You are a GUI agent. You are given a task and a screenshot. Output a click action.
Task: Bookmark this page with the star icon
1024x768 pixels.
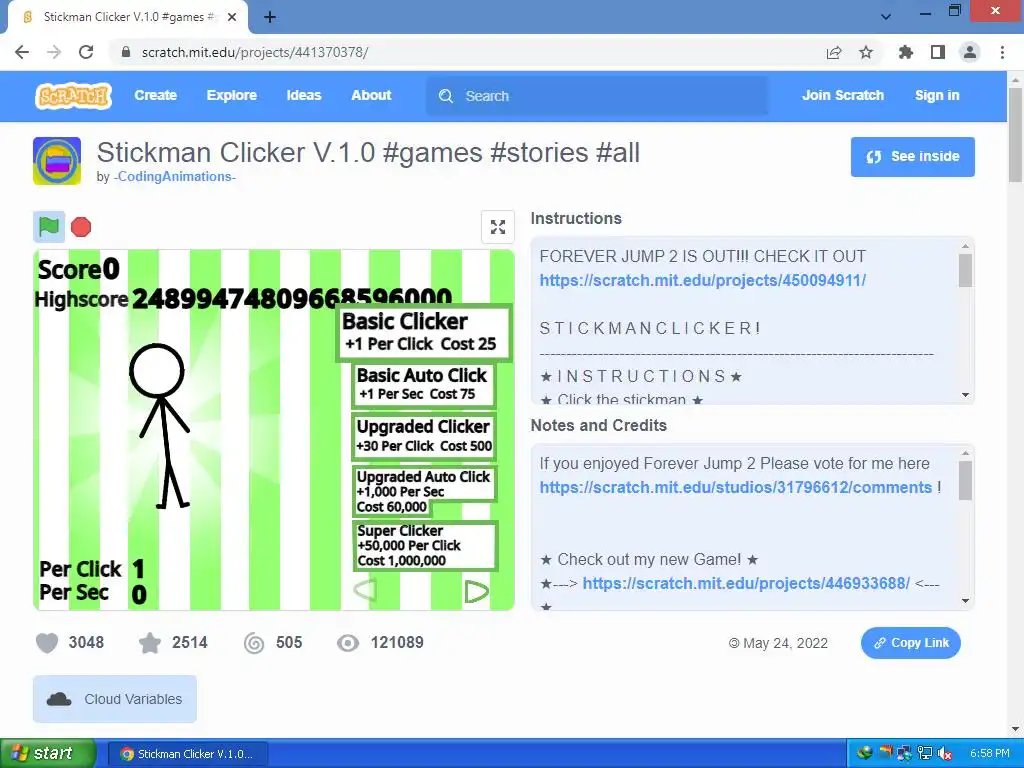click(866, 52)
